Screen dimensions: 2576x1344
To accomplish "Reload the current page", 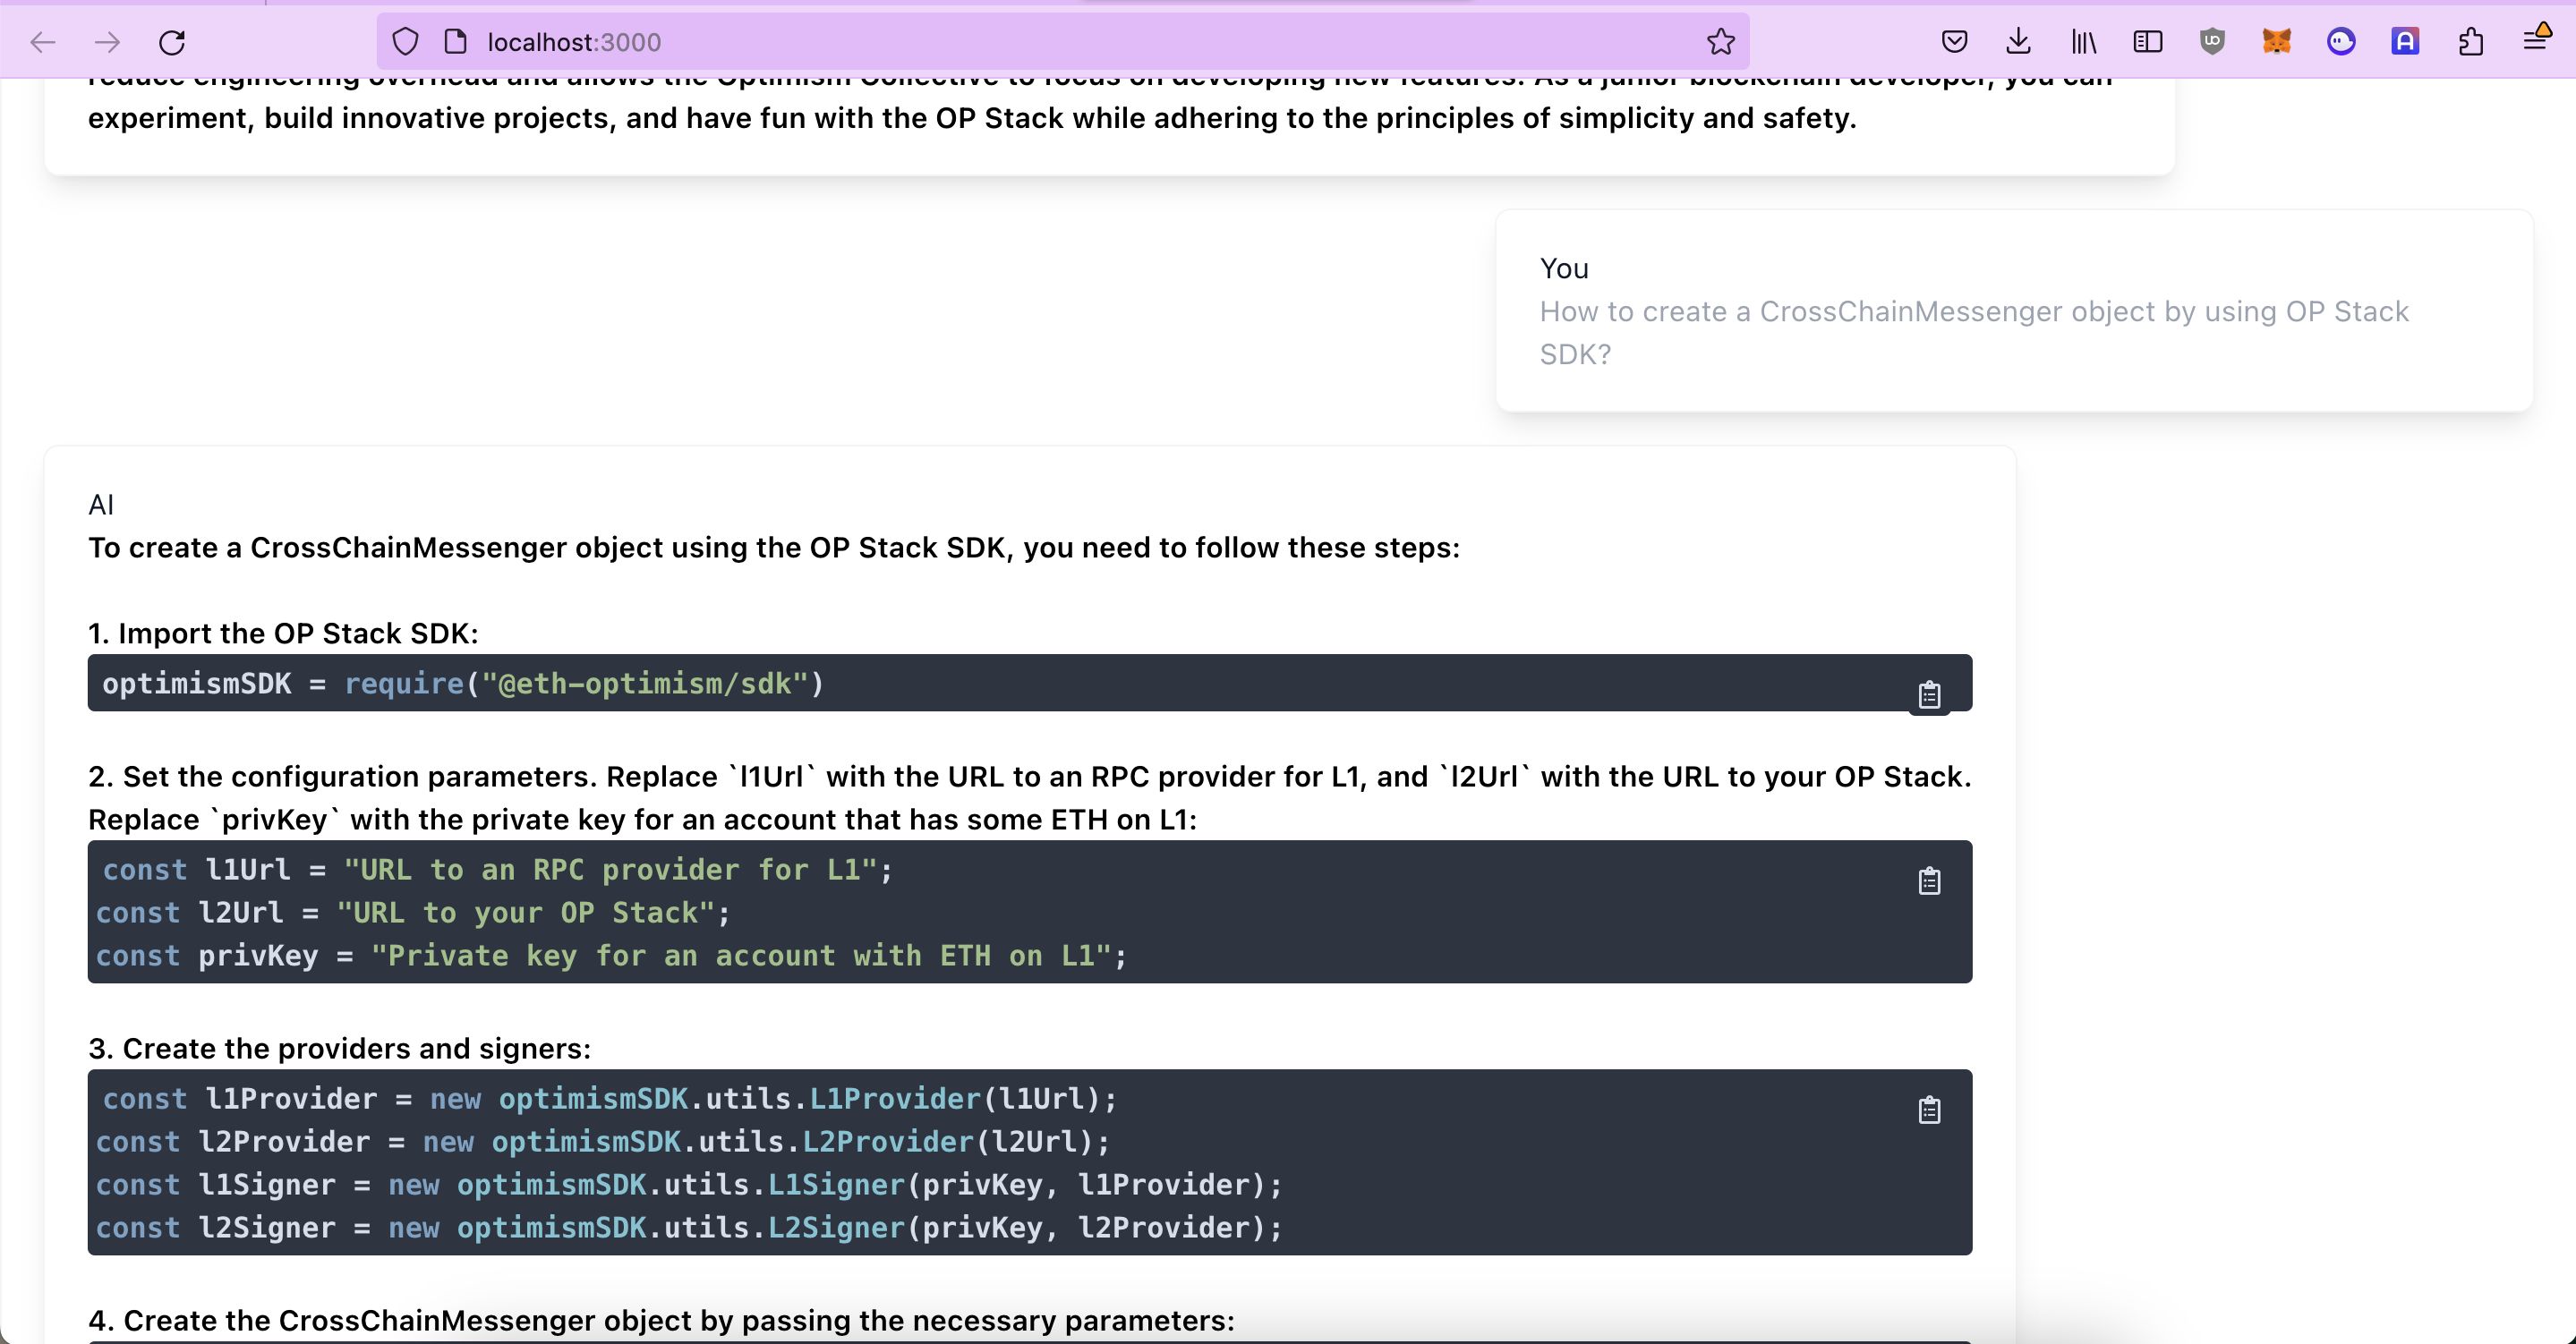I will click(x=172, y=42).
